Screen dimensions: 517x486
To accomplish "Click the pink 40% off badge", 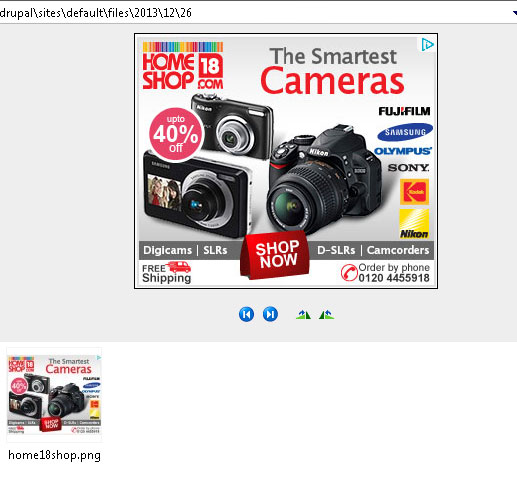I will [x=176, y=134].
